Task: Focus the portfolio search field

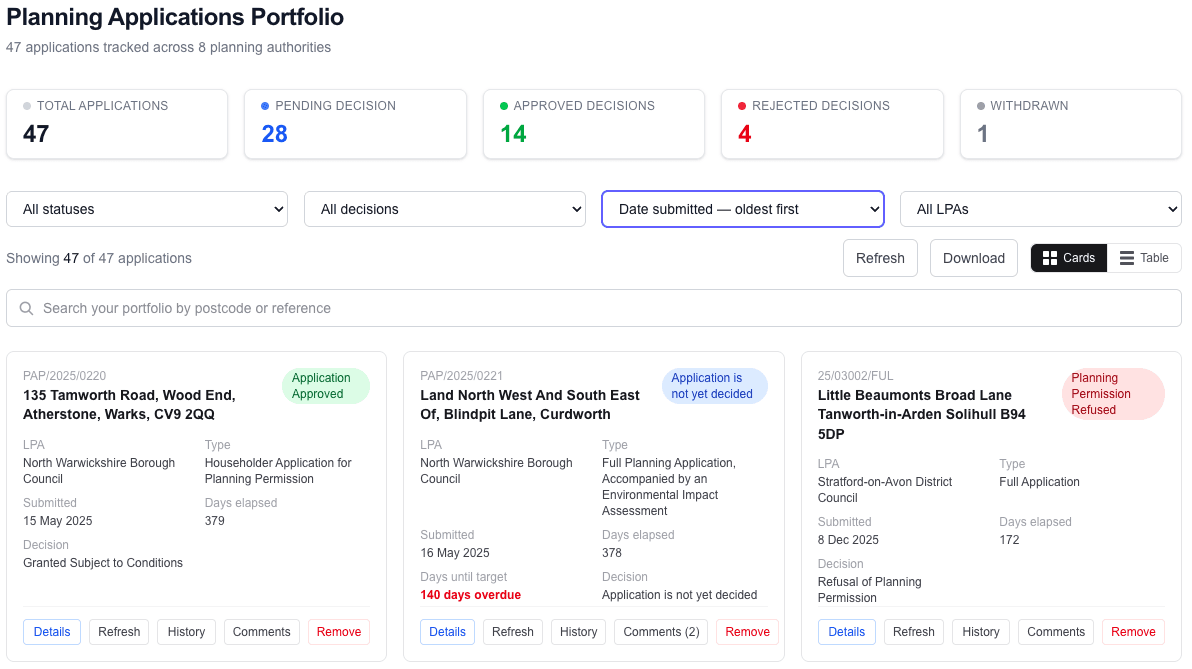Action: [x=594, y=309]
